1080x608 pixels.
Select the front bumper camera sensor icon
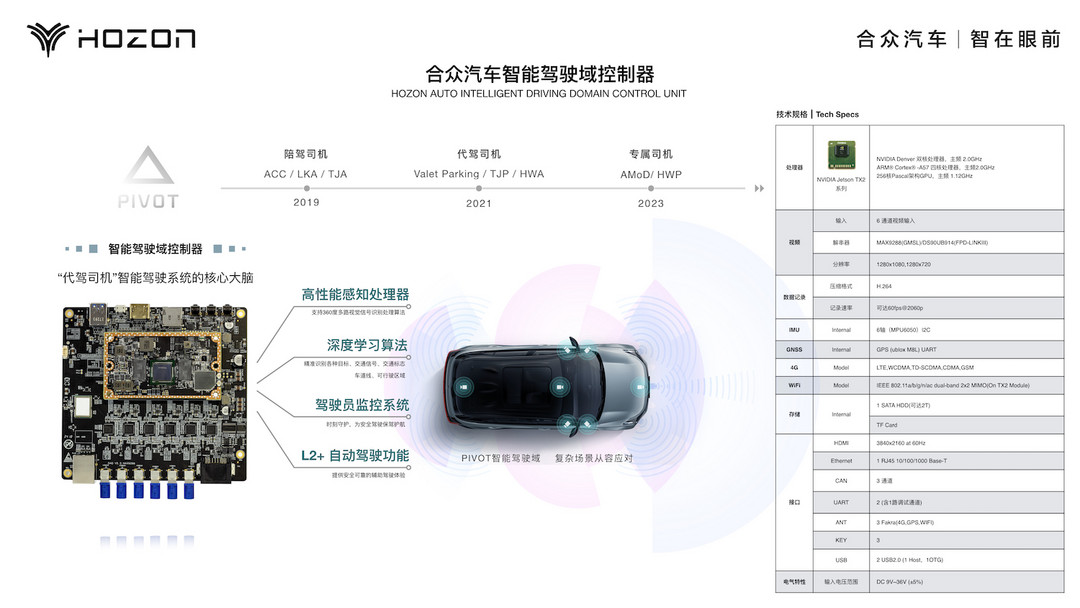pyautogui.click(x=641, y=387)
